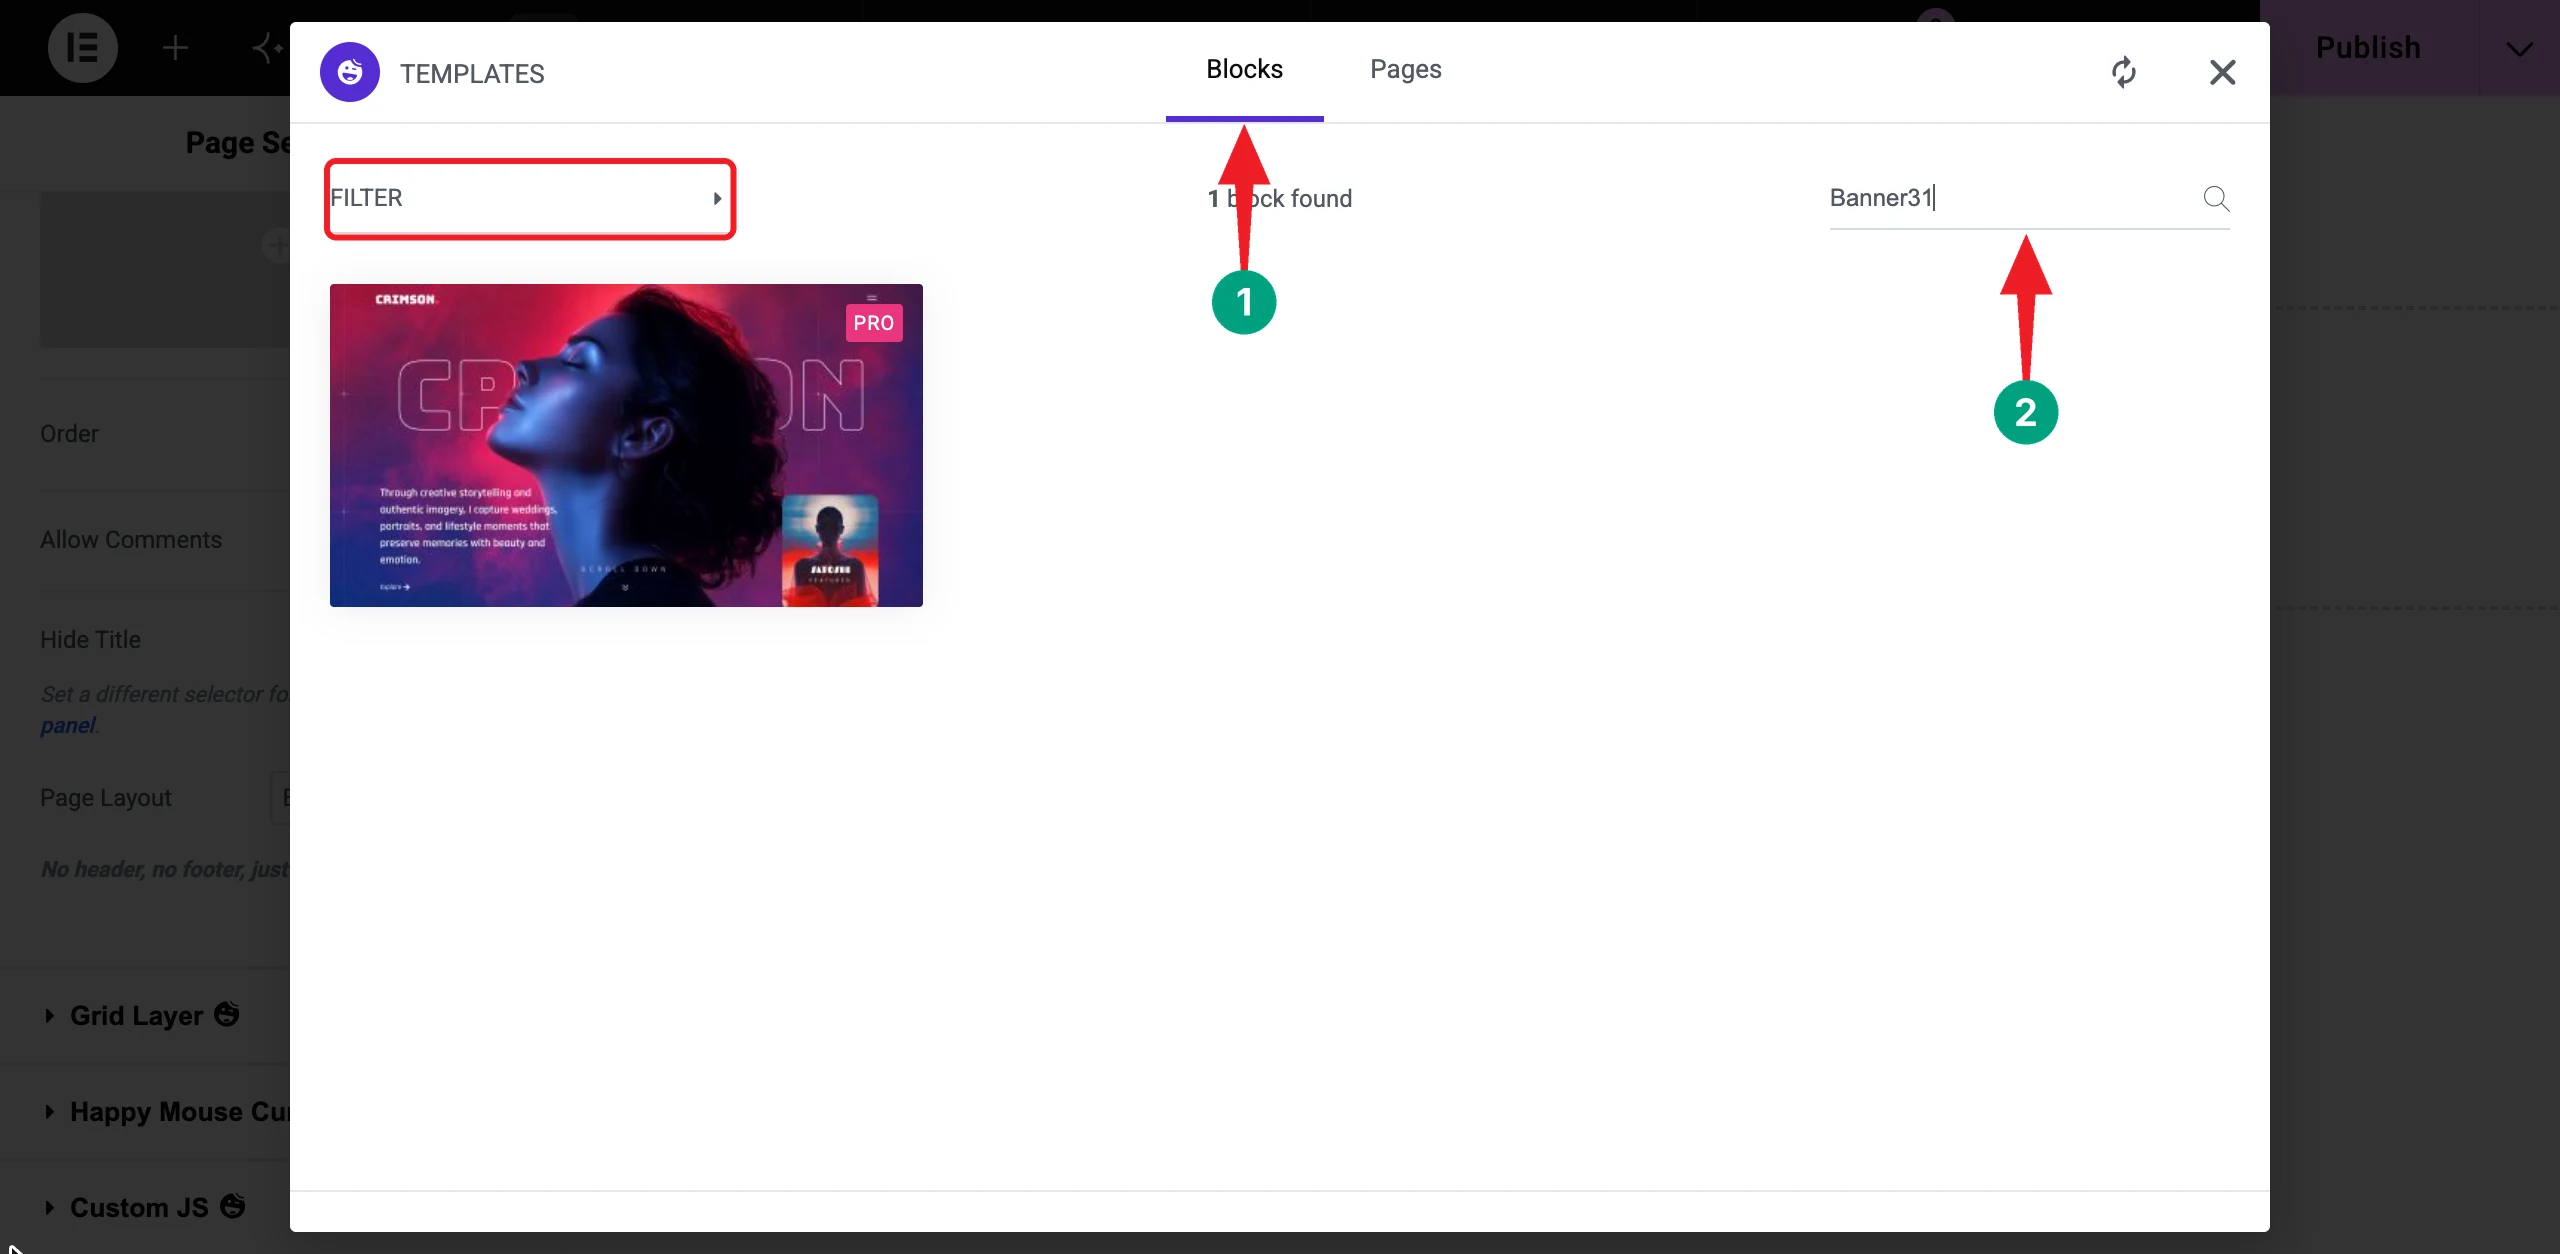
Task: Click the Order label
Action: 69,433
